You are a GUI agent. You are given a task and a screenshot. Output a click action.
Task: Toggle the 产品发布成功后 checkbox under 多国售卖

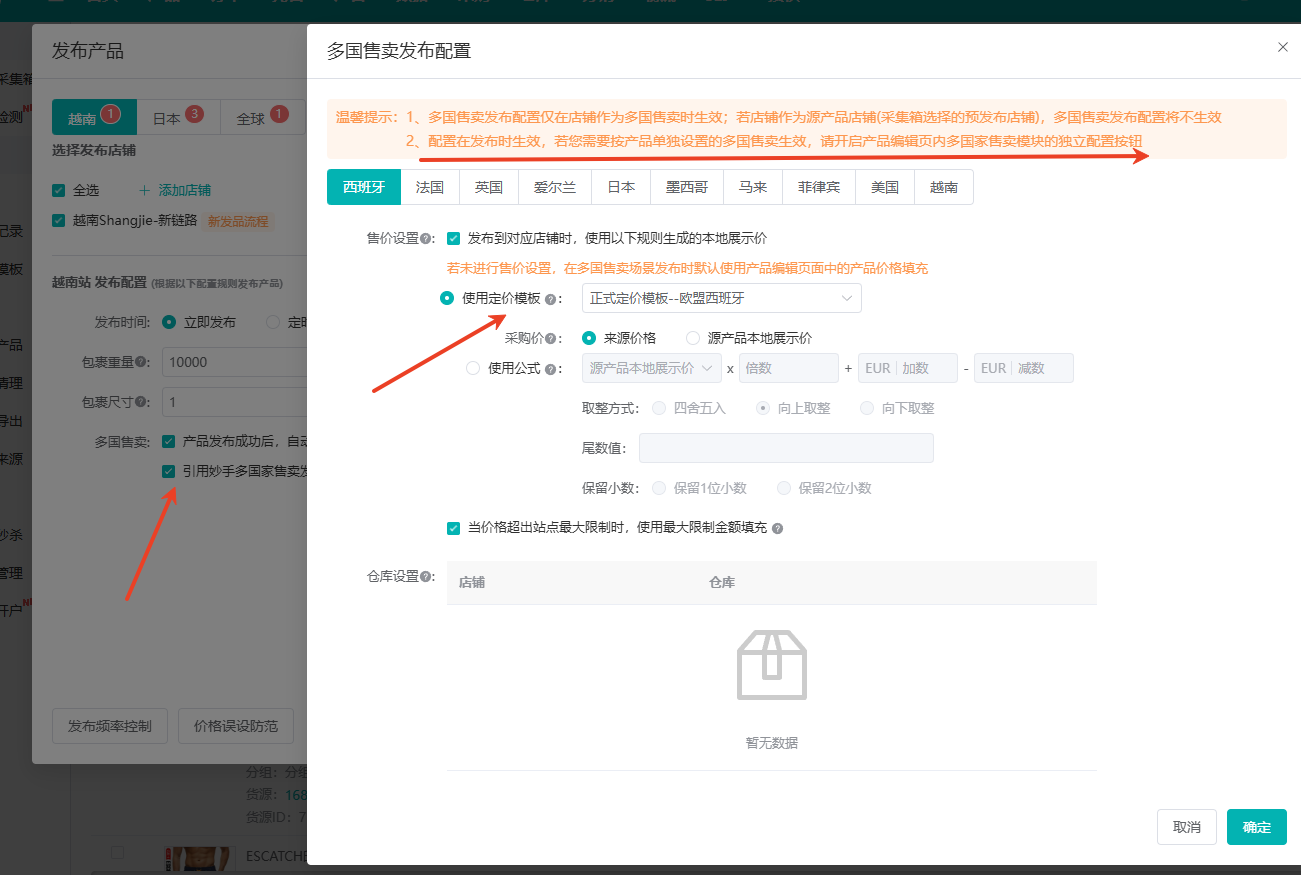point(168,441)
